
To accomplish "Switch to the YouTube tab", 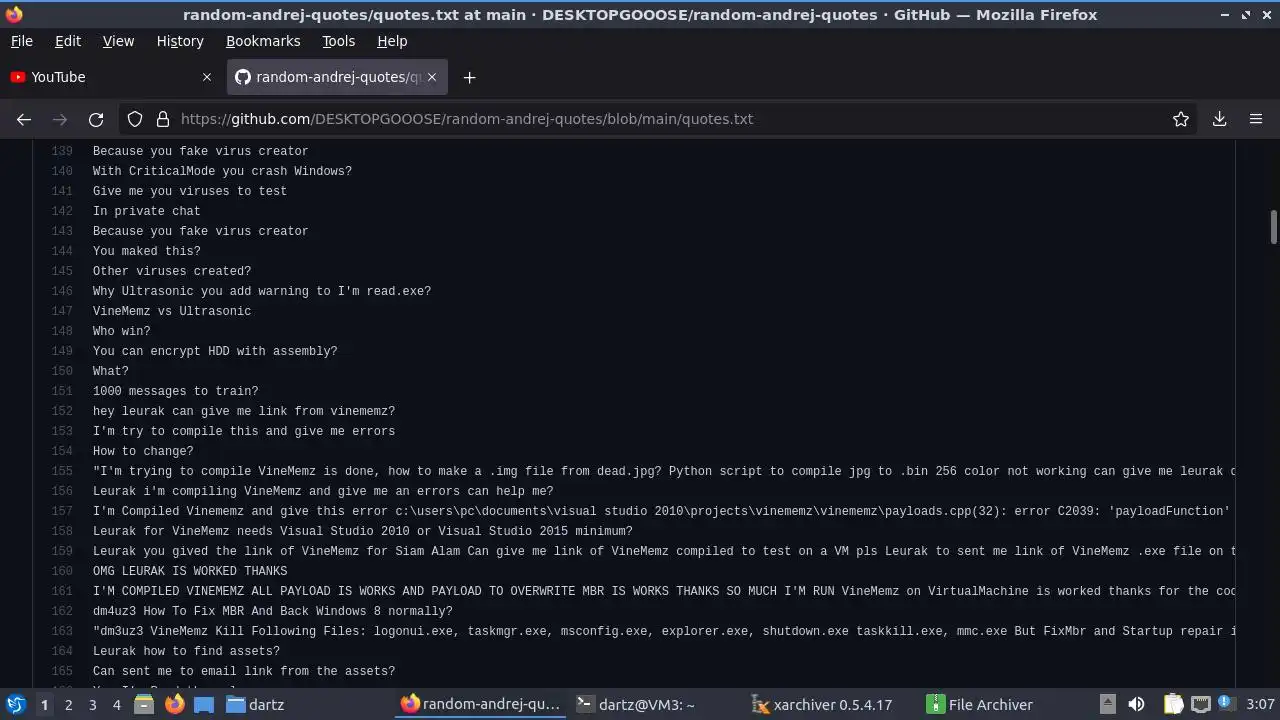I will [x=112, y=77].
